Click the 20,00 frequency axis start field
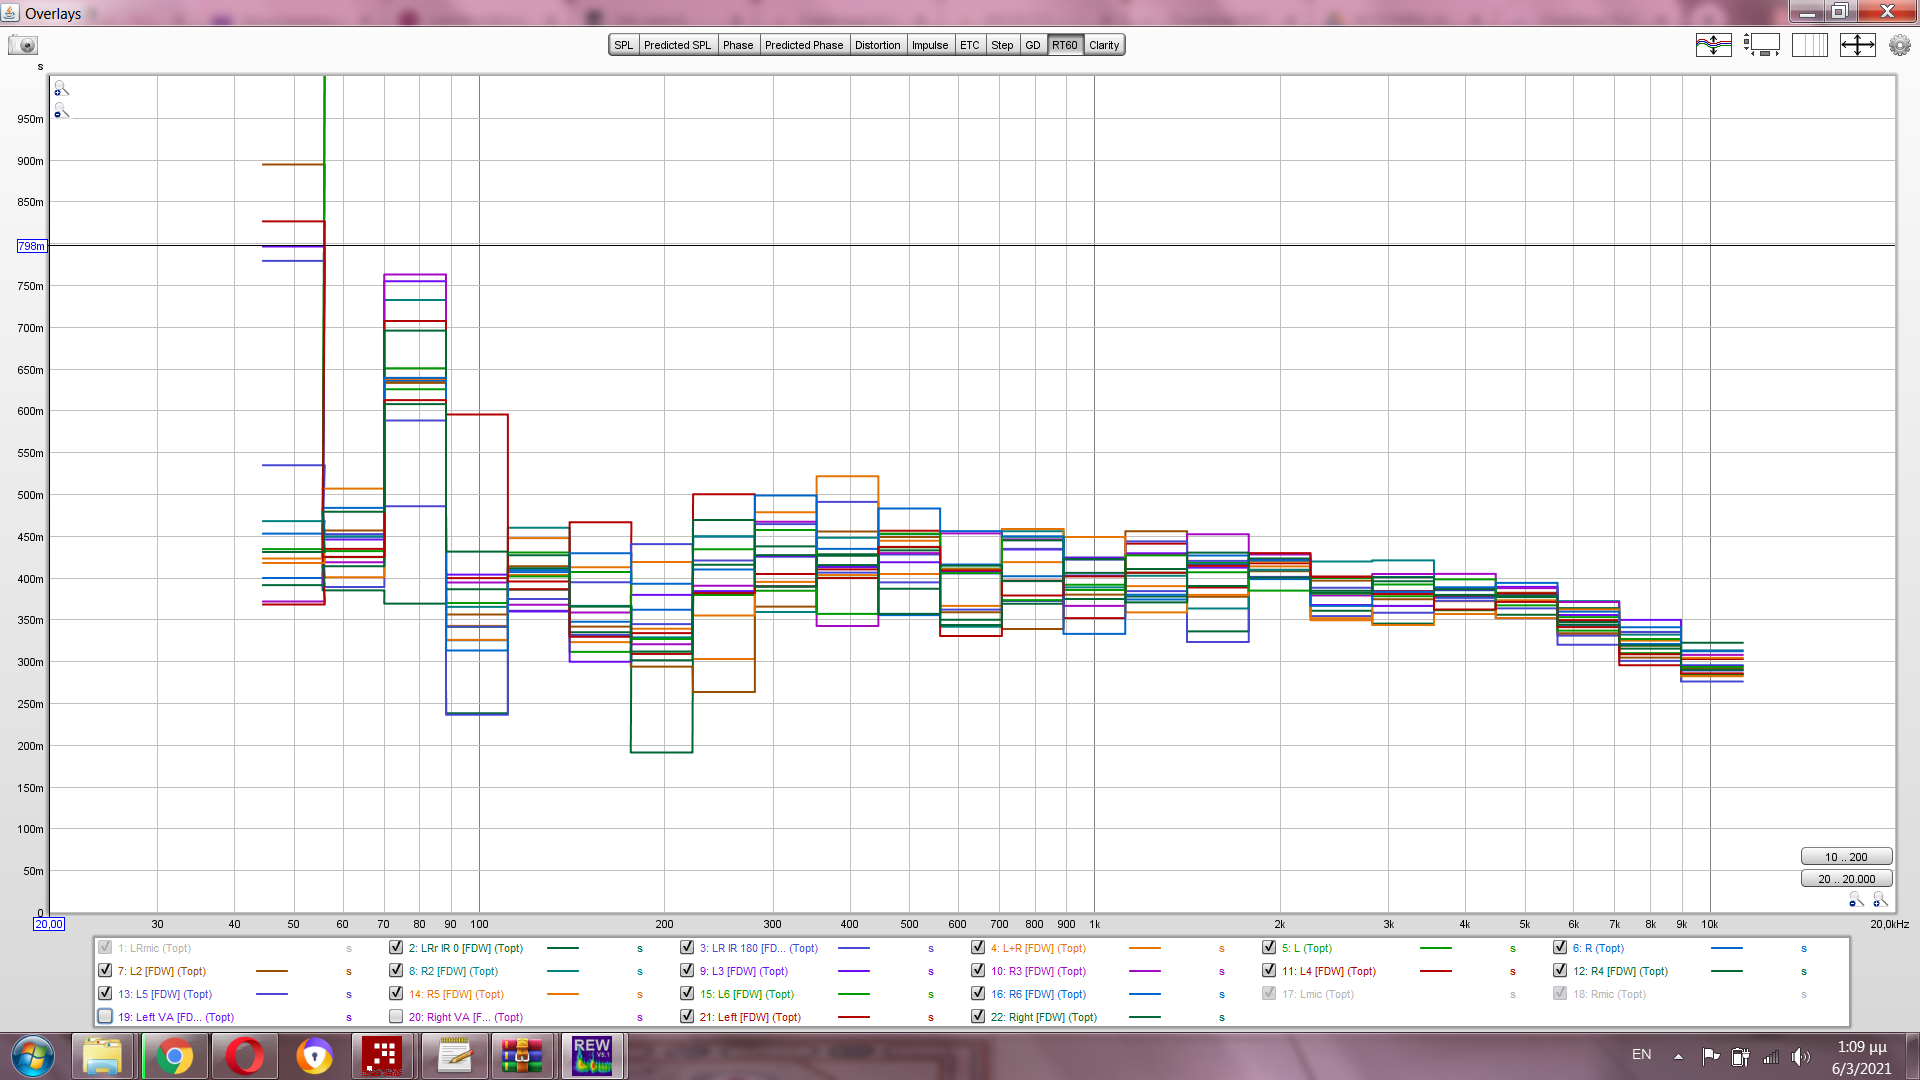Screen dimensions: 1920x1080 point(49,924)
